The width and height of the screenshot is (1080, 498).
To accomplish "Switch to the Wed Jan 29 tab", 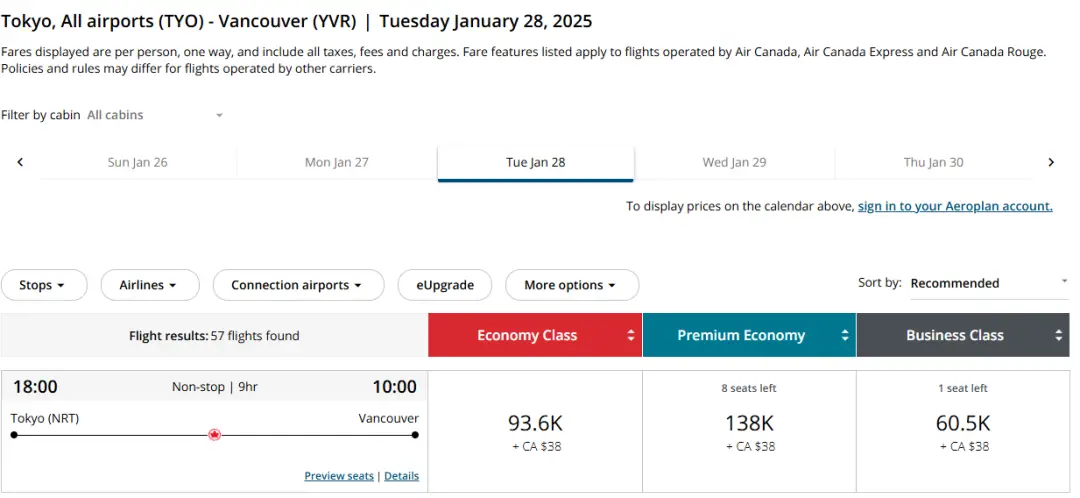I will [734, 162].
